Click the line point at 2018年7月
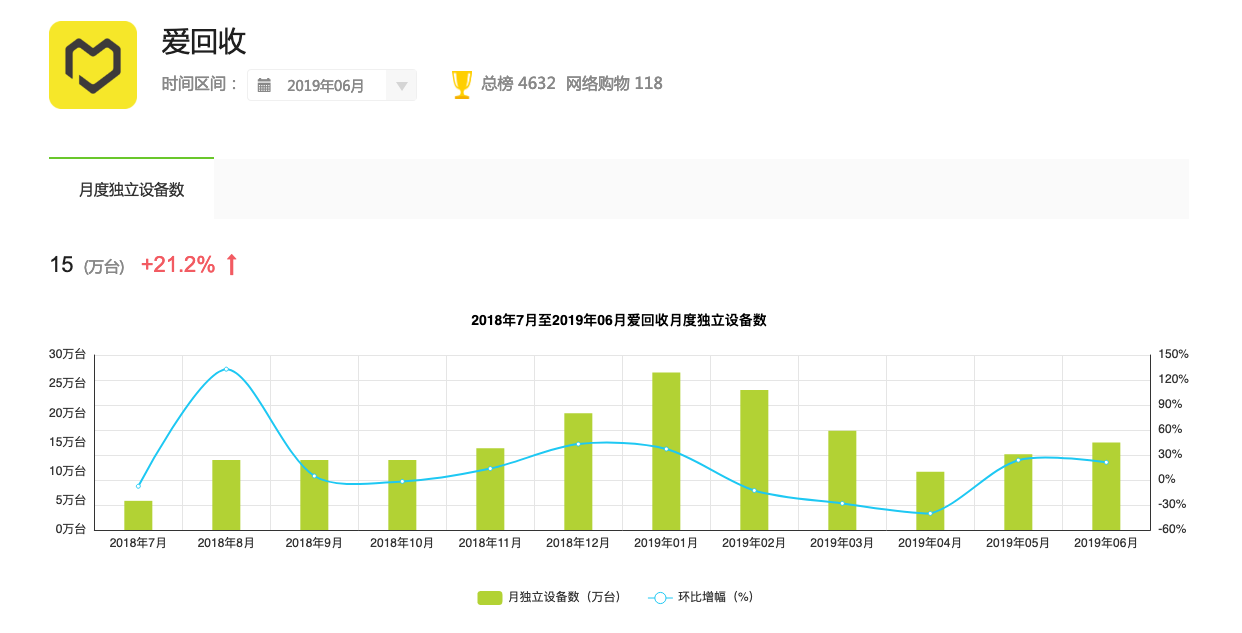This screenshot has height=633, width=1242. click(138, 486)
